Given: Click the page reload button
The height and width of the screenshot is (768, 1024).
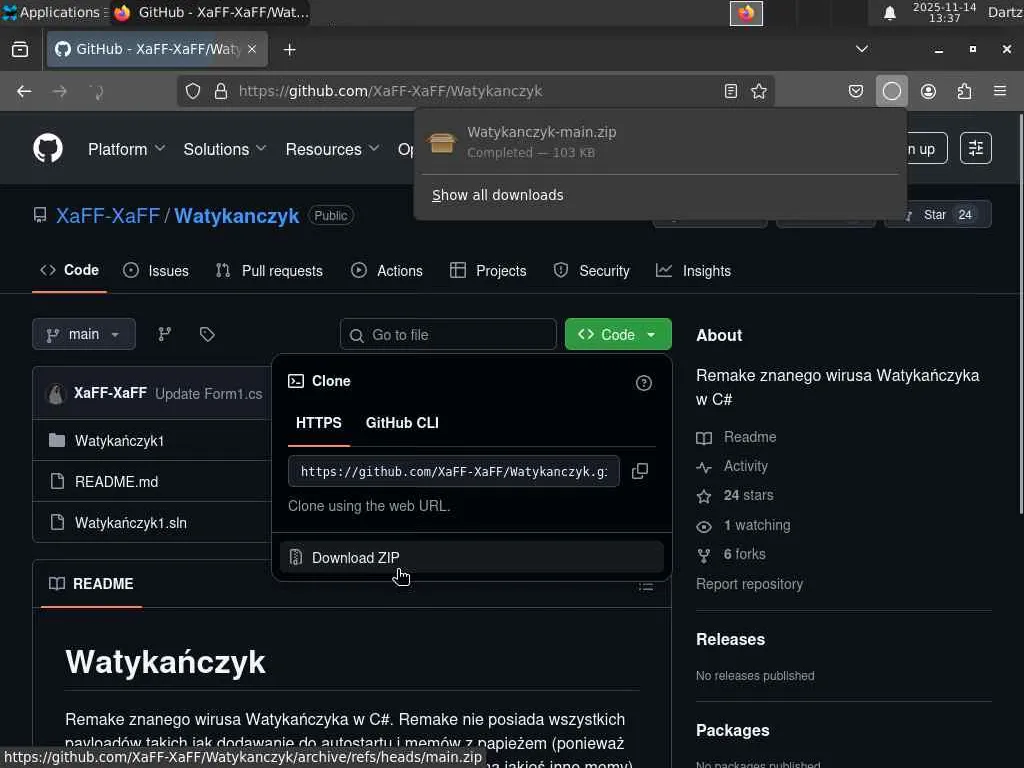Looking at the screenshot, I should 96,91.
